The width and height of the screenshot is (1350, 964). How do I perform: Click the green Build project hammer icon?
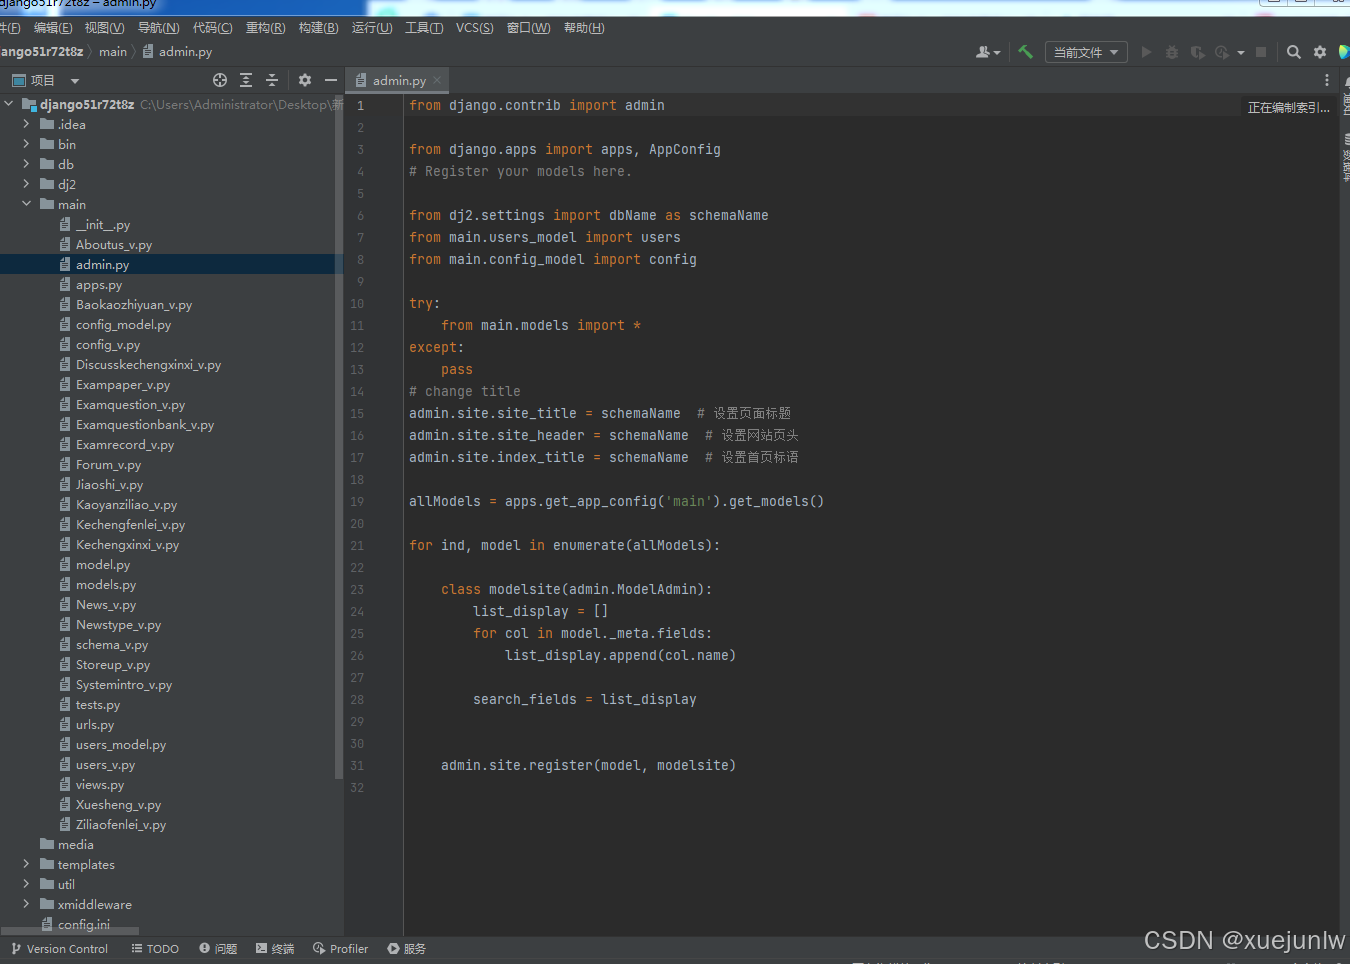[x=1025, y=52]
